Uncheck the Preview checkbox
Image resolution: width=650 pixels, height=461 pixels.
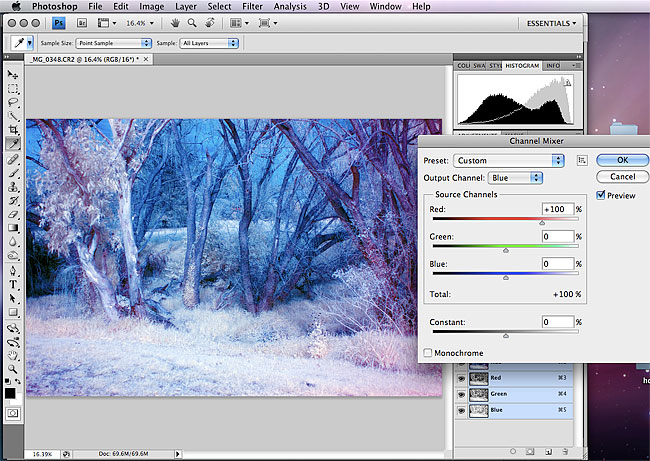600,195
